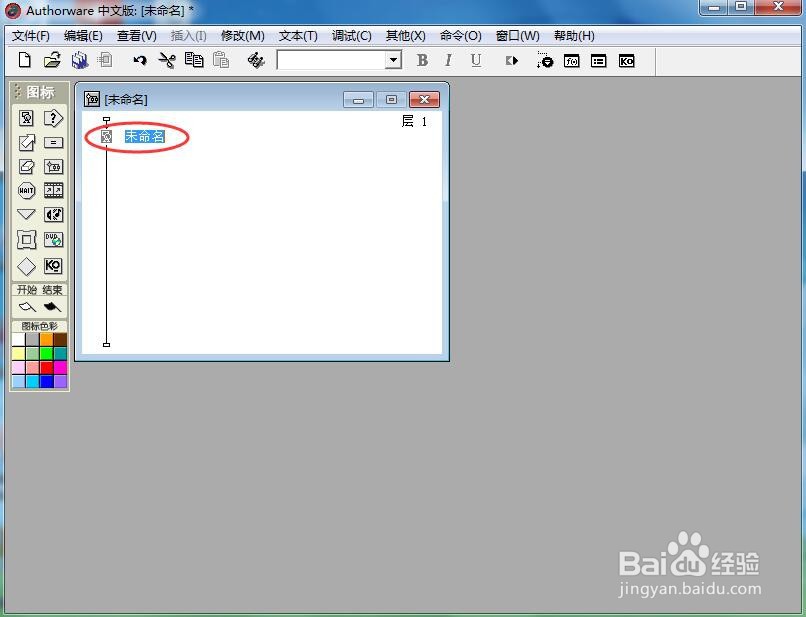
Task: Open the 帮助(H) menu
Action: coord(574,35)
